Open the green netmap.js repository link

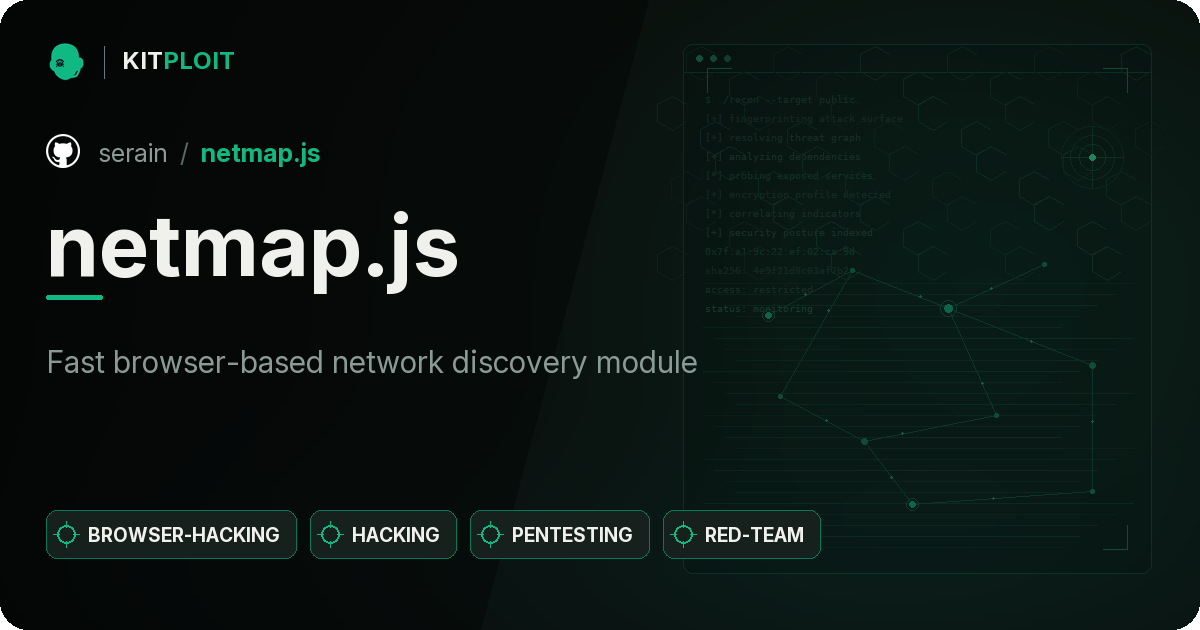pyautogui.click(x=260, y=153)
